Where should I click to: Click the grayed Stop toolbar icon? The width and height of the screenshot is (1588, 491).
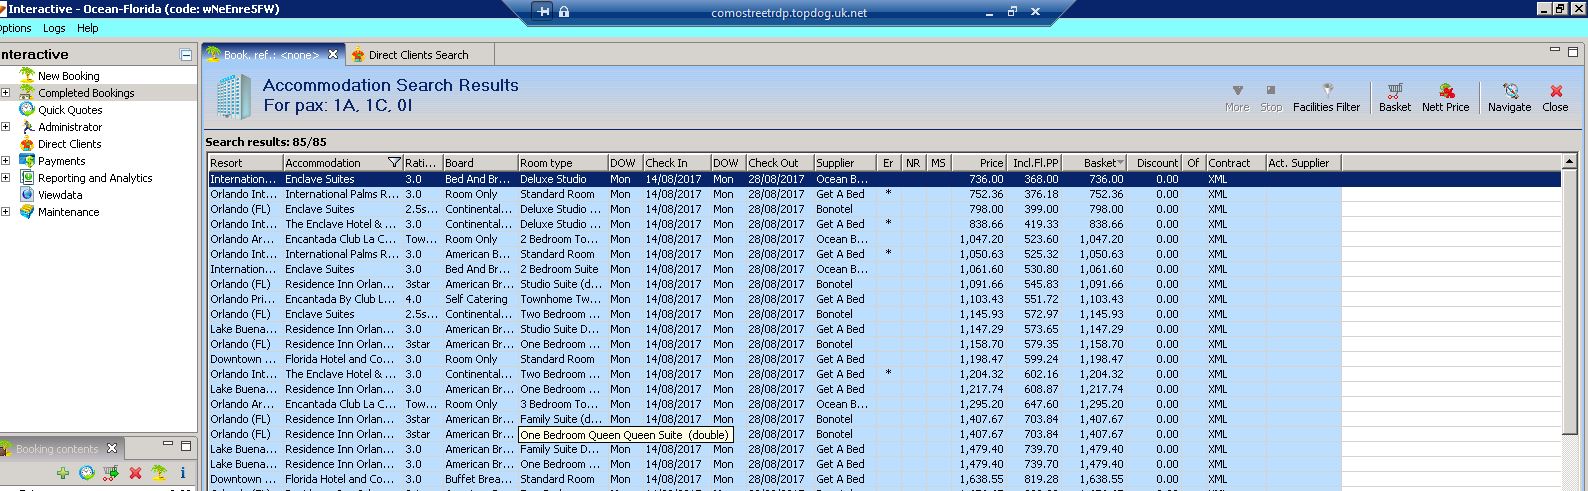click(1271, 90)
